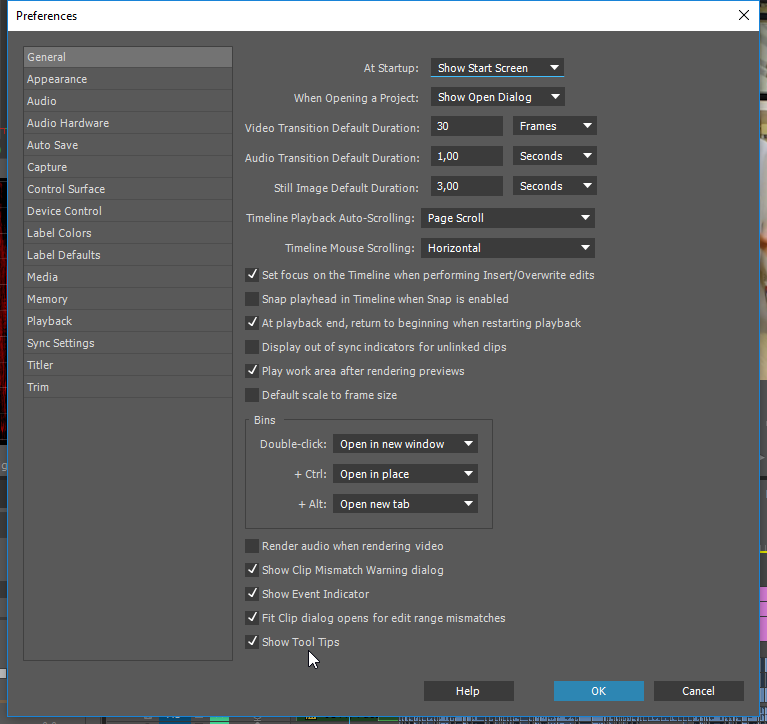The width and height of the screenshot is (767, 724).
Task: Toggle Fit Clip dialog opens checkbox
Action: [252, 618]
